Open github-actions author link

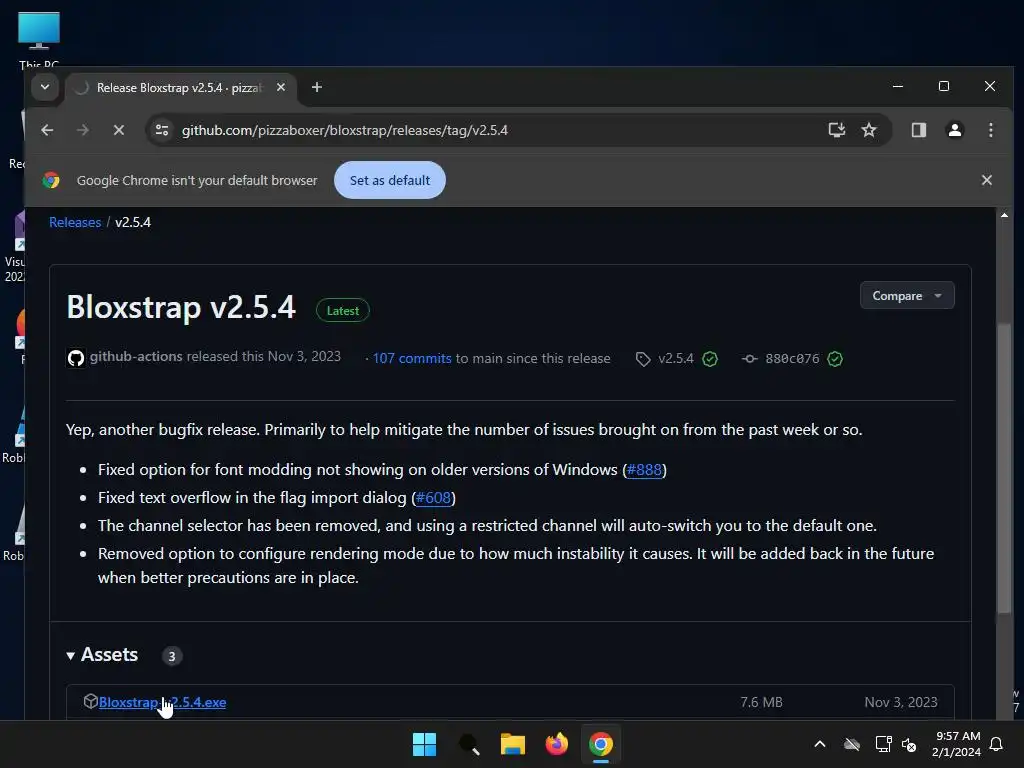point(136,357)
